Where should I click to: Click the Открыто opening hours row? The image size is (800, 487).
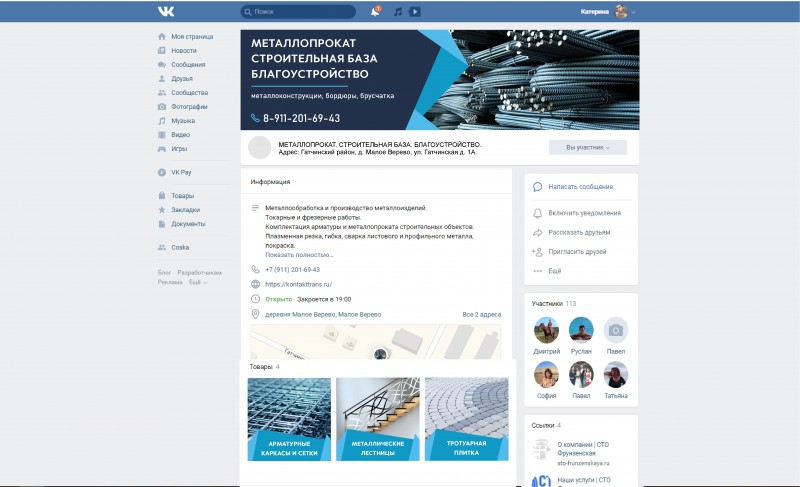coord(308,299)
